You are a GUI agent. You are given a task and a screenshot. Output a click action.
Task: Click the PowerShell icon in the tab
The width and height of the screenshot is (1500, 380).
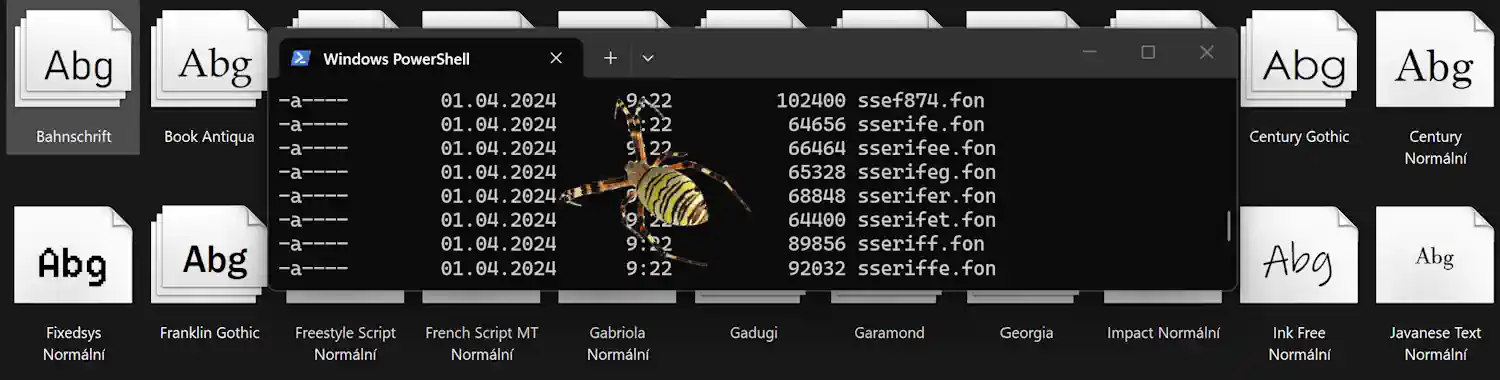pyautogui.click(x=300, y=58)
